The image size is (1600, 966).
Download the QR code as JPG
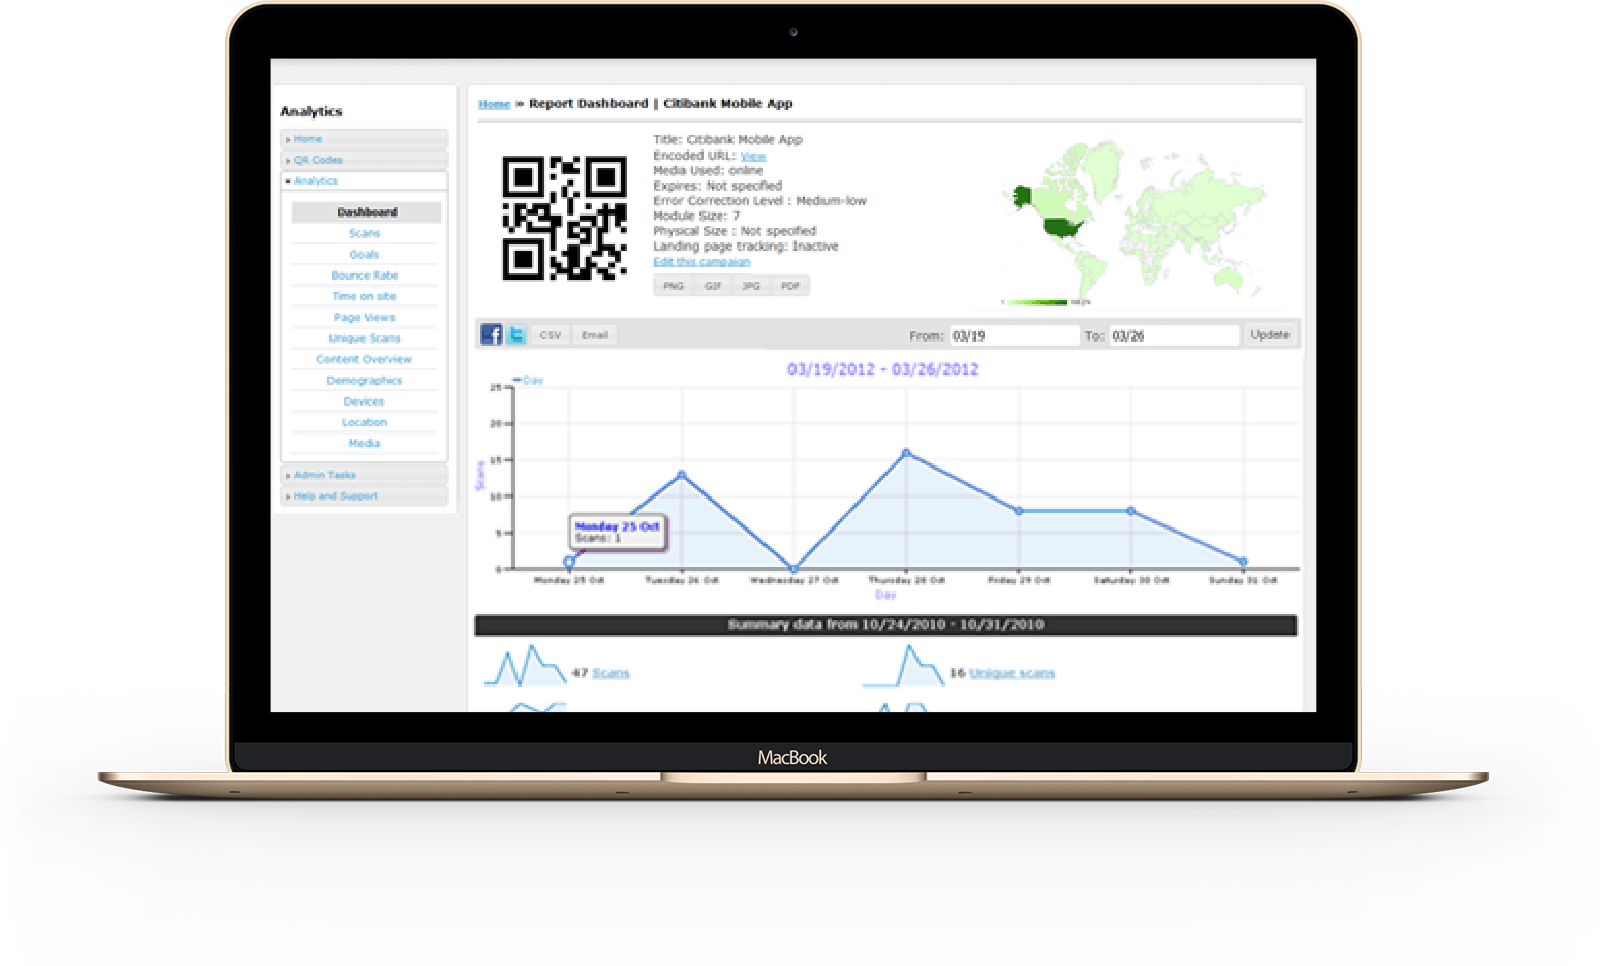point(751,285)
